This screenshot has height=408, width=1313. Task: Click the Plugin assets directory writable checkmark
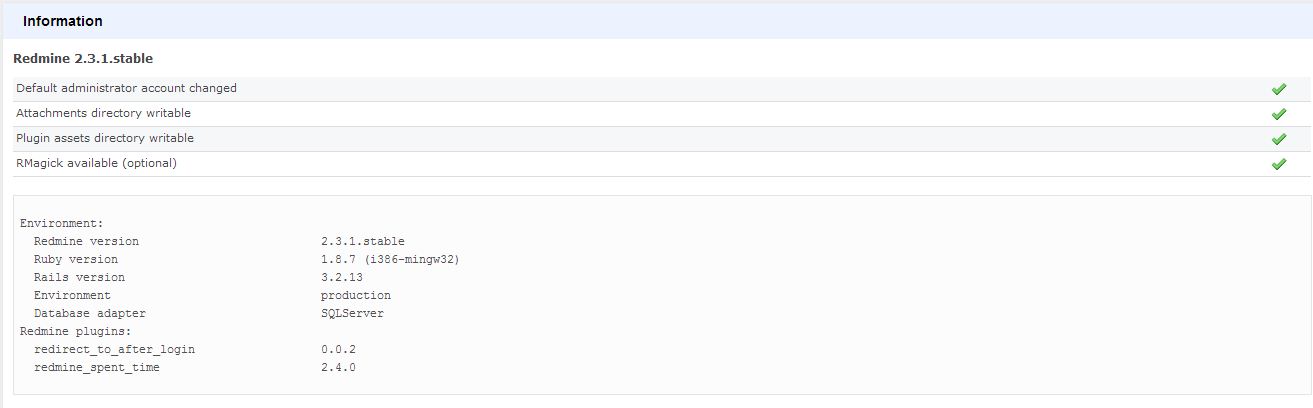pyautogui.click(x=1278, y=139)
